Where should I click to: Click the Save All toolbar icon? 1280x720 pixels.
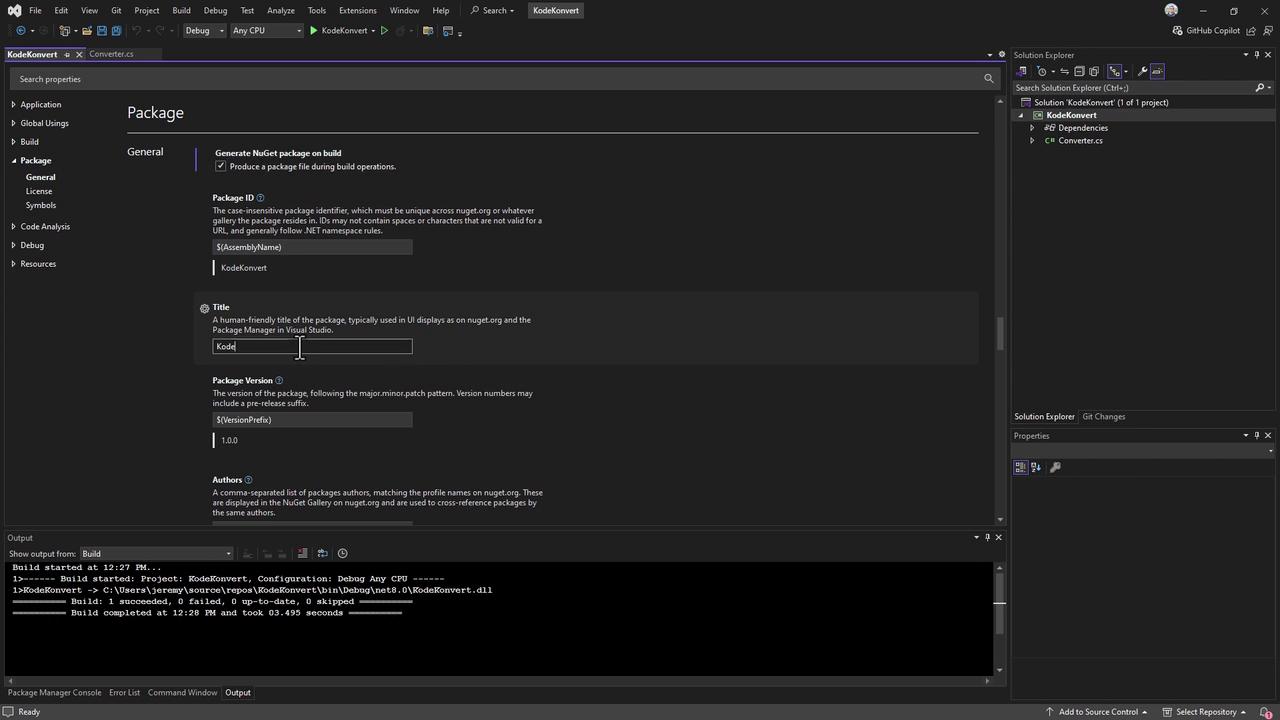(x=116, y=31)
